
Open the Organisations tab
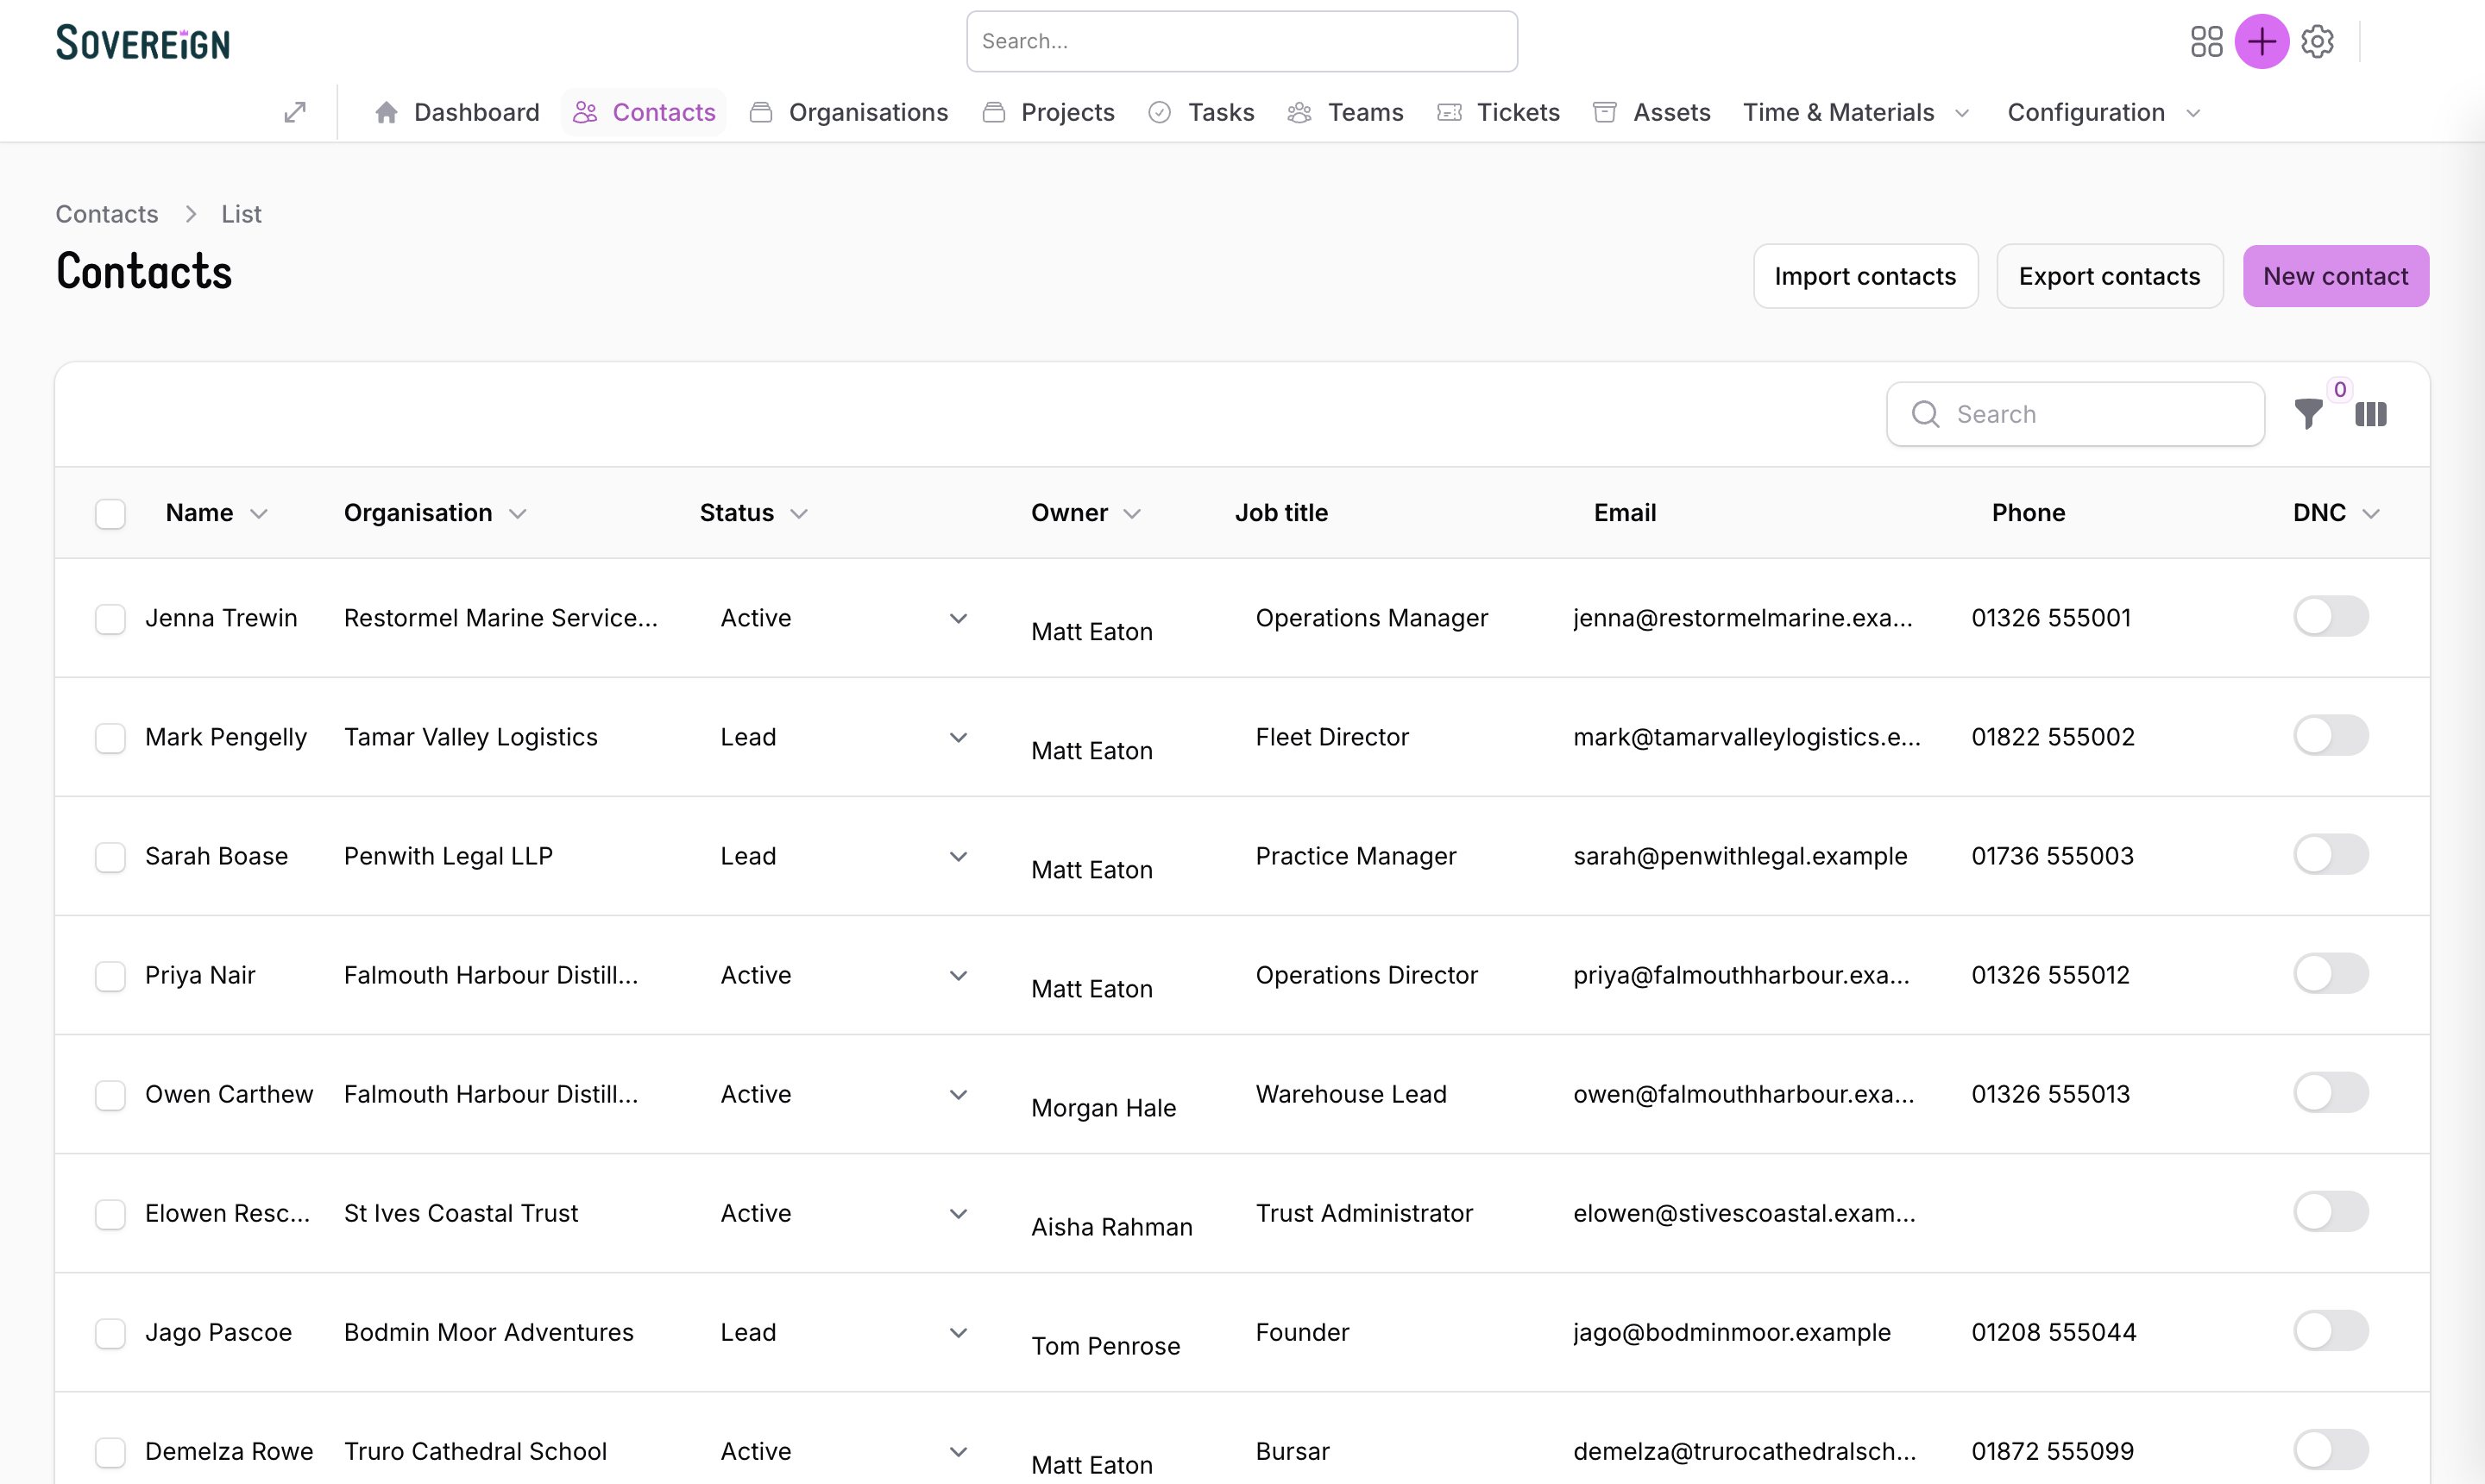click(x=849, y=112)
